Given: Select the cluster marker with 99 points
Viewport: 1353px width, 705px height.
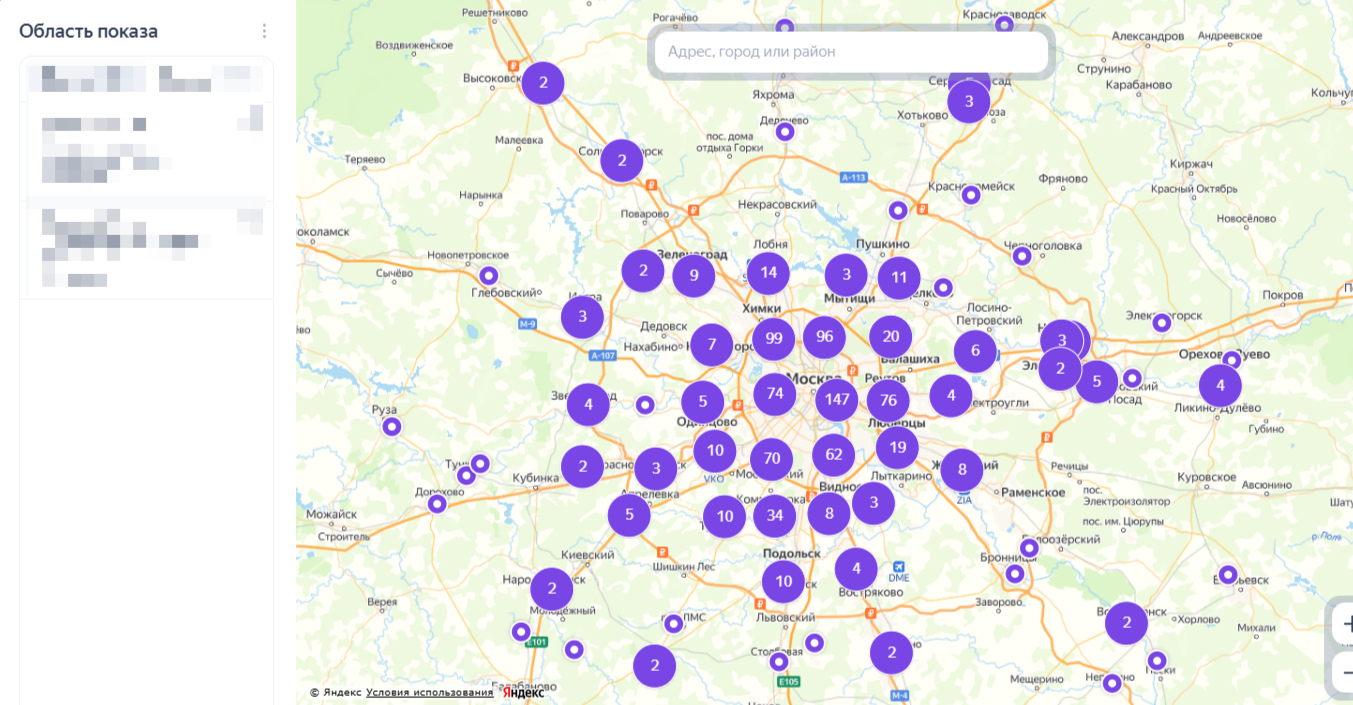Looking at the screenshot, I should [773, 339].
